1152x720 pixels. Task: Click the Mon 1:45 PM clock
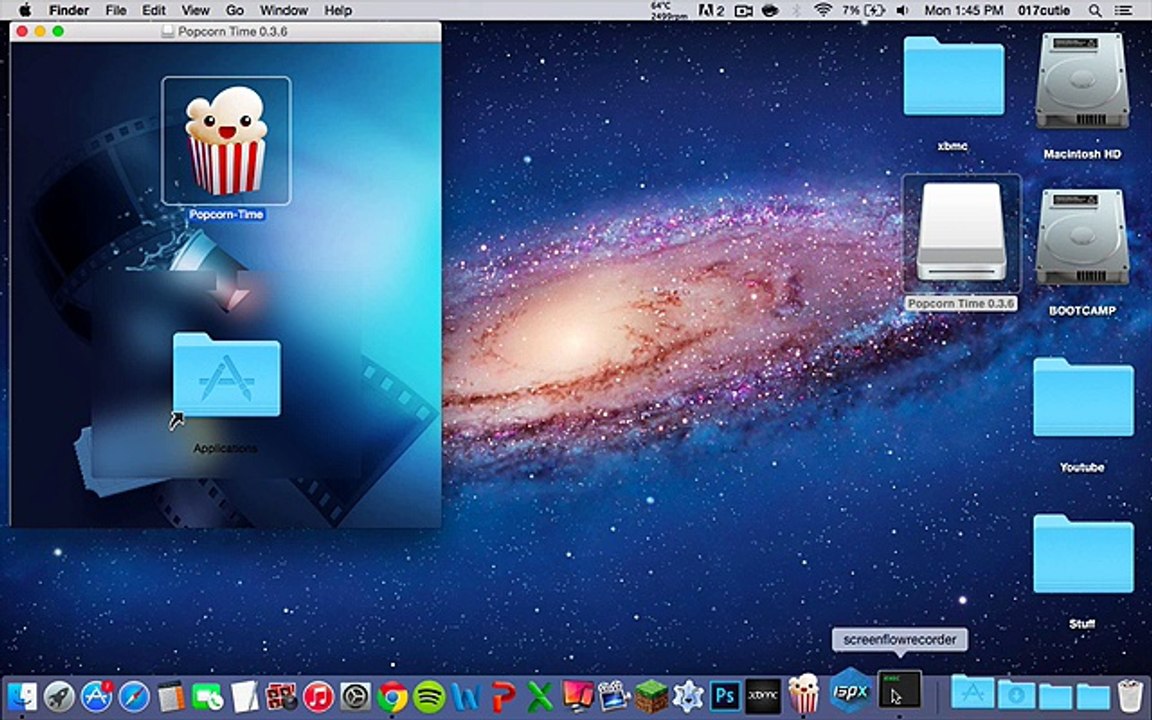pos(963,10)
